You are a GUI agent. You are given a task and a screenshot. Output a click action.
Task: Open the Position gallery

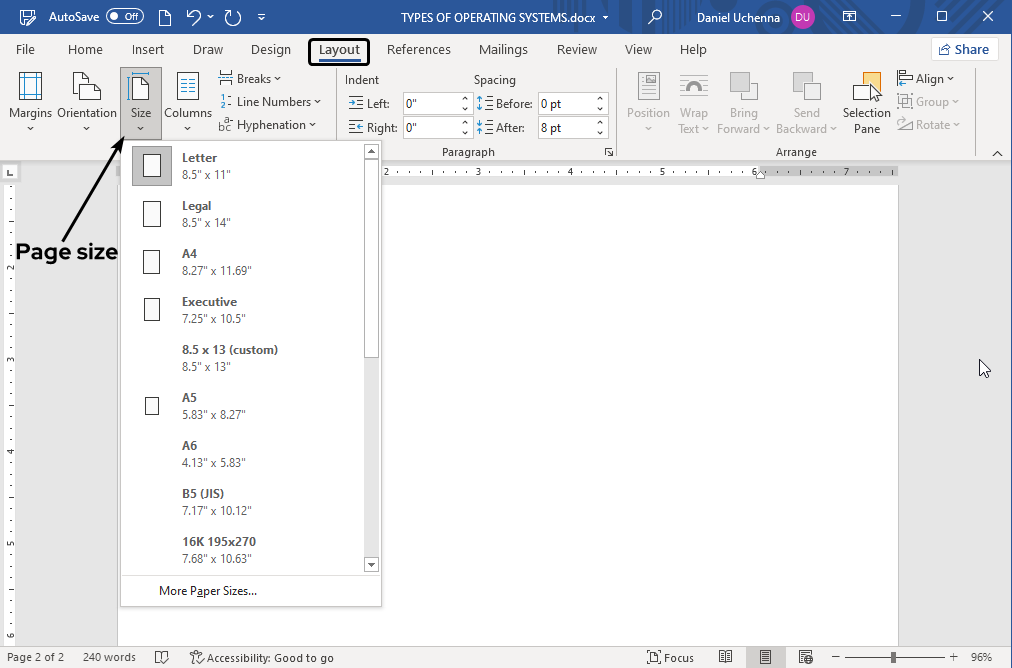click(x=647, y=102)
